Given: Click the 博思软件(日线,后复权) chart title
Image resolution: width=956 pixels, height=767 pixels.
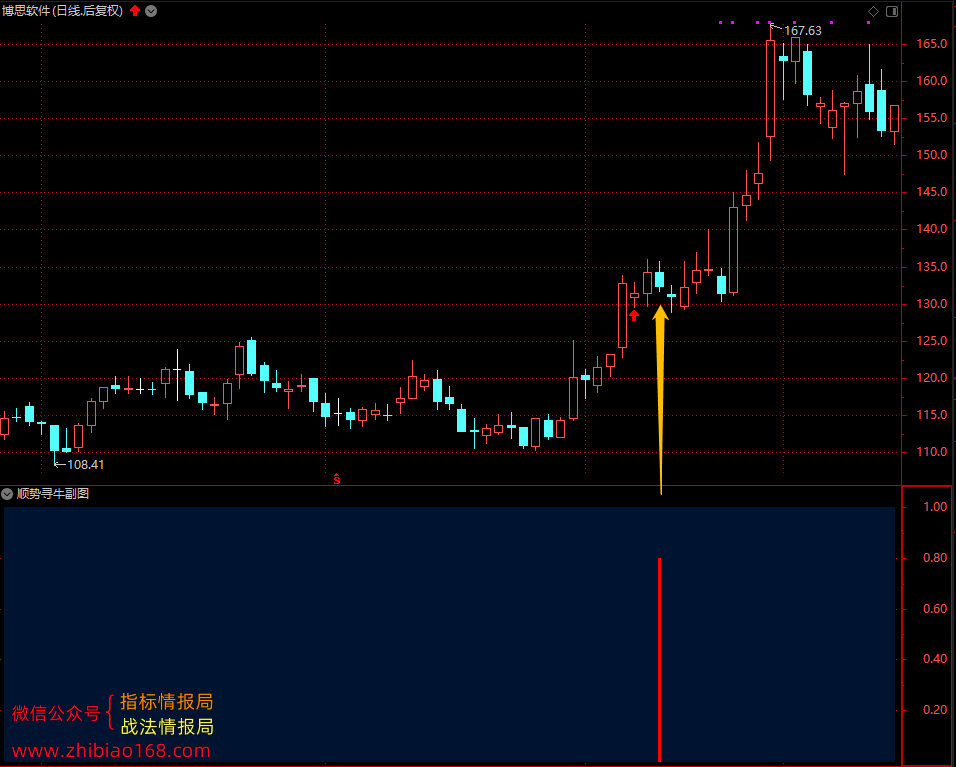Looking at the screenshot, I should click(62, 10).
